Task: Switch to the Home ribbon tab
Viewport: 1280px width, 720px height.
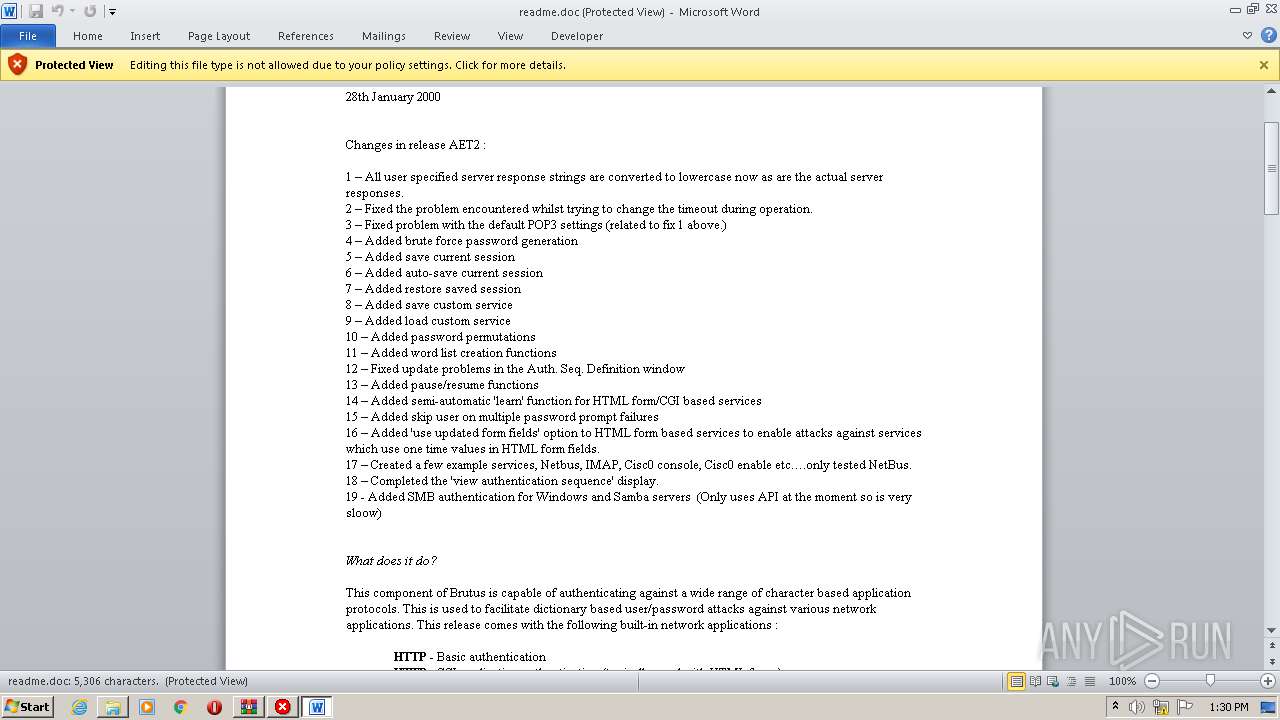Action: click(x=88, y=36)
